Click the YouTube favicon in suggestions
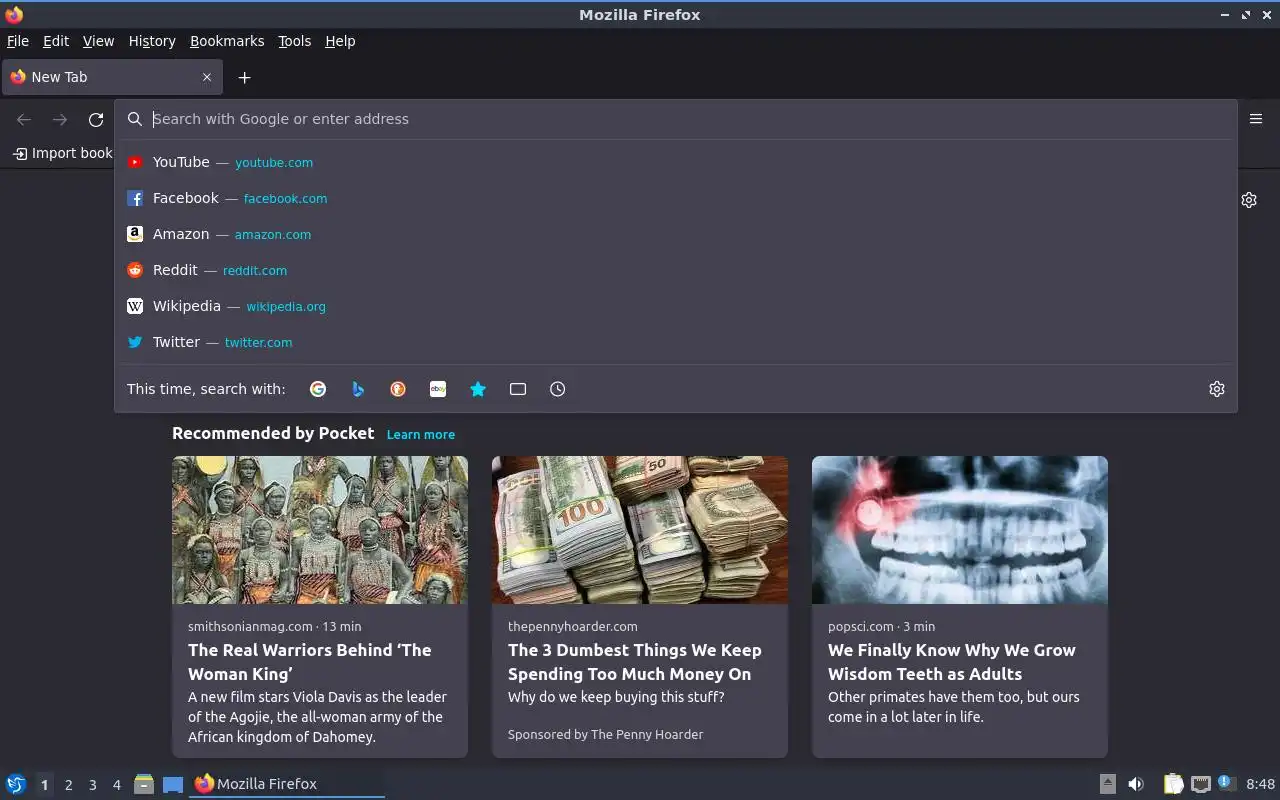The height and width of the screenshot is (800, 1280). (x=135, y=162)
